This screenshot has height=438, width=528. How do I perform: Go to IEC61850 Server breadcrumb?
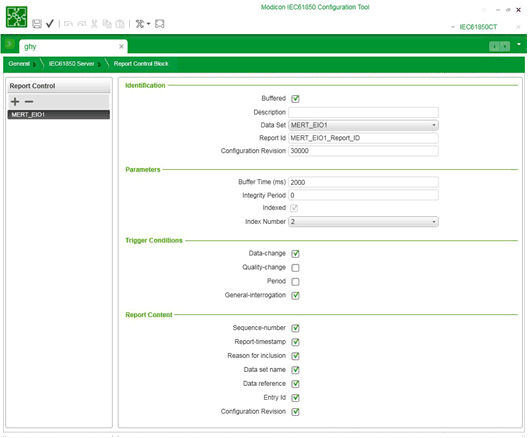coord(71,64)
